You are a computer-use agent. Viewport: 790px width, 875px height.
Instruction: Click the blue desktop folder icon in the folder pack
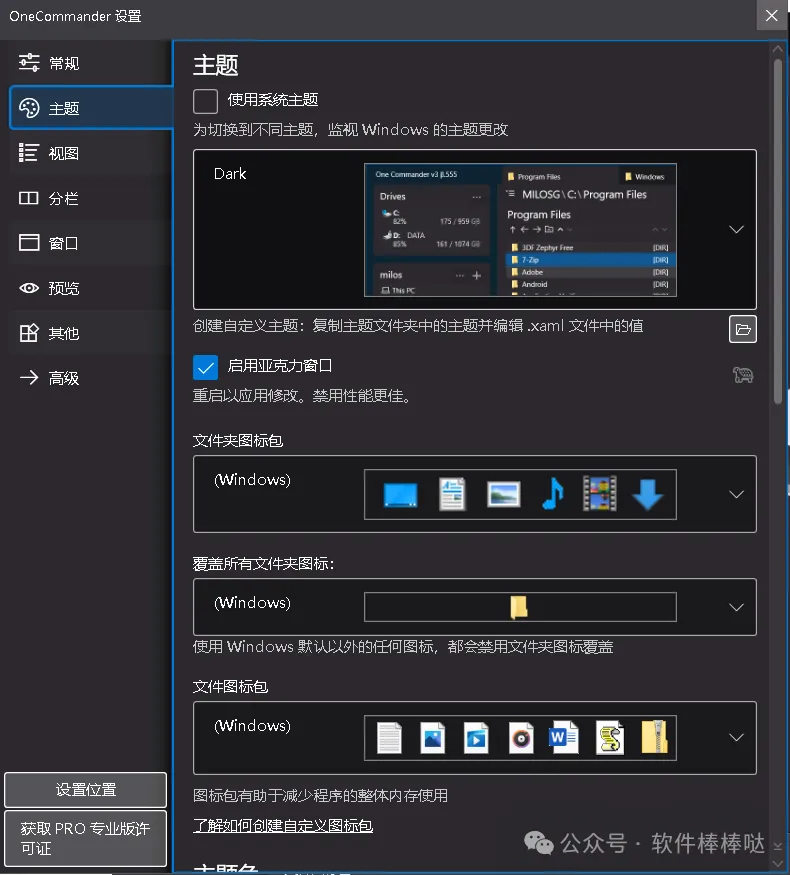(x=401, y=495)
